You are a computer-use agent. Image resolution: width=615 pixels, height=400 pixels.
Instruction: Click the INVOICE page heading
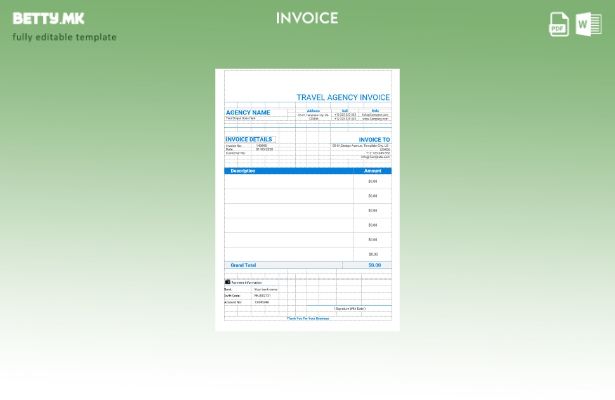pos(307,18)
